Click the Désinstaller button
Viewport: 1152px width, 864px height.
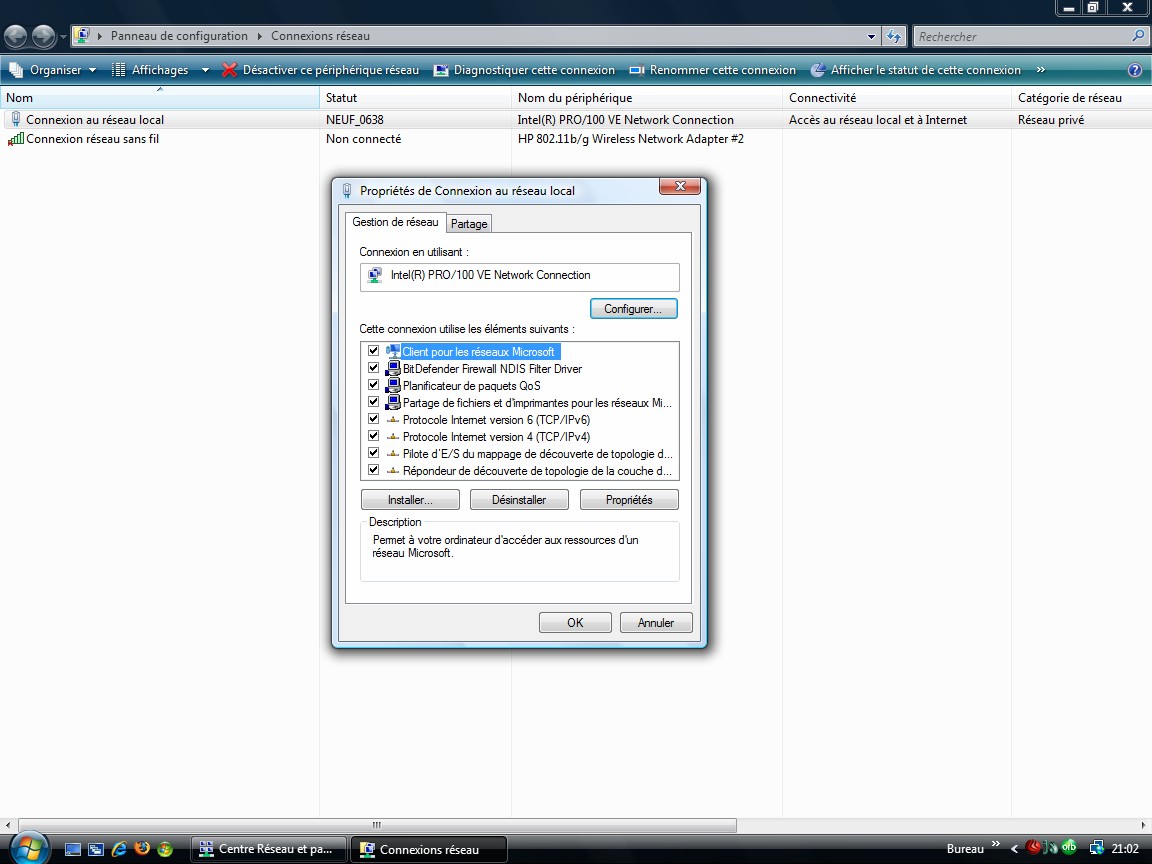pos(519,500)
